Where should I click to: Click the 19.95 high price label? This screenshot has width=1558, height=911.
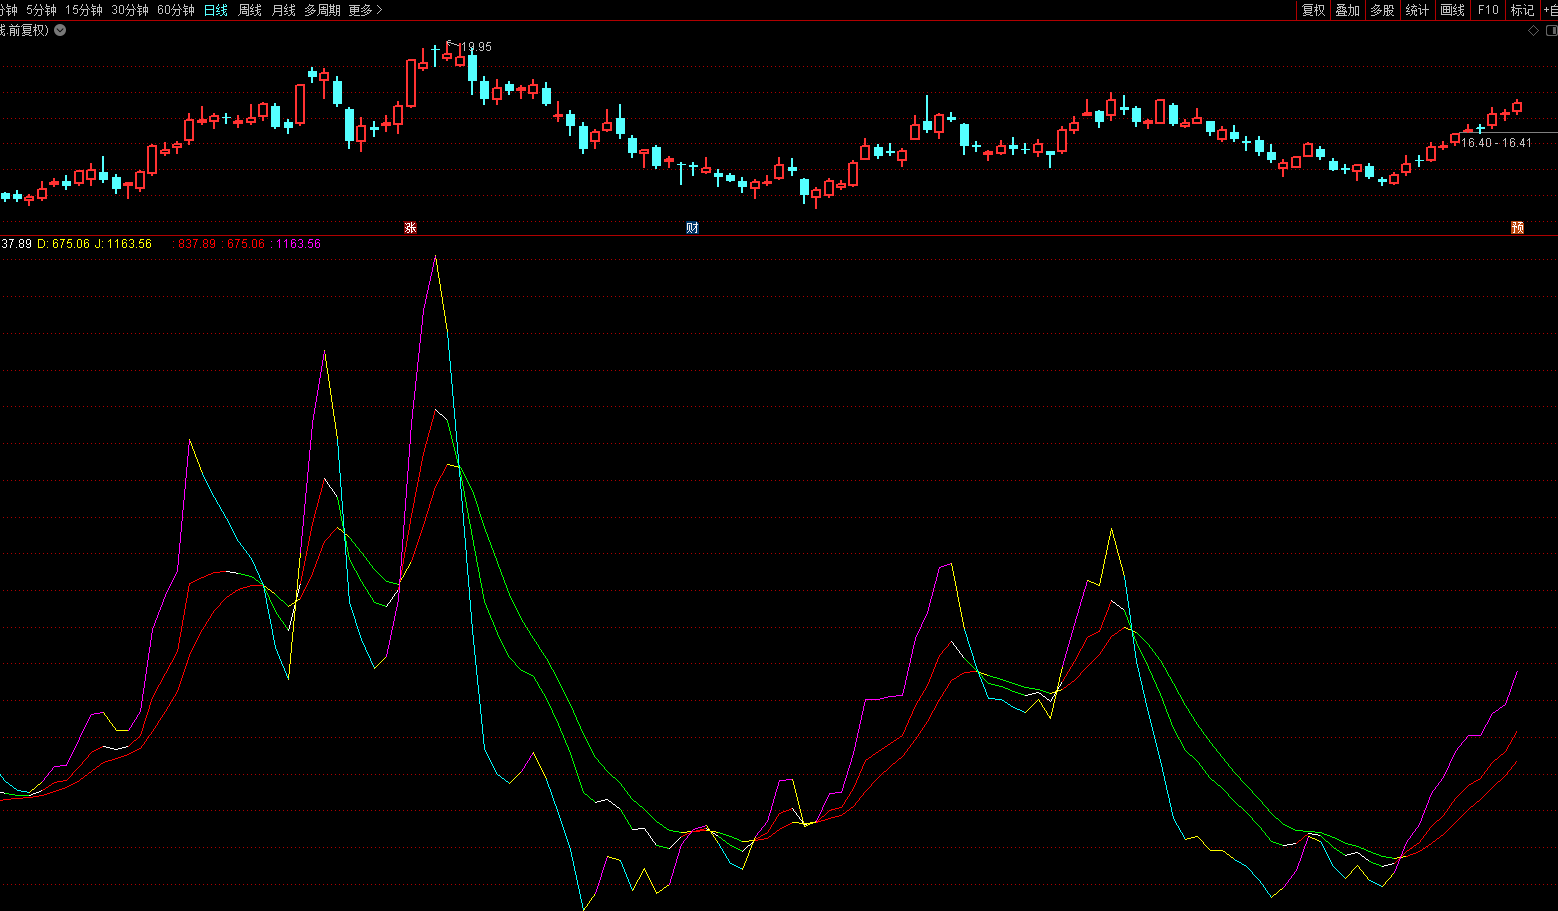click(x=475, y=47)
